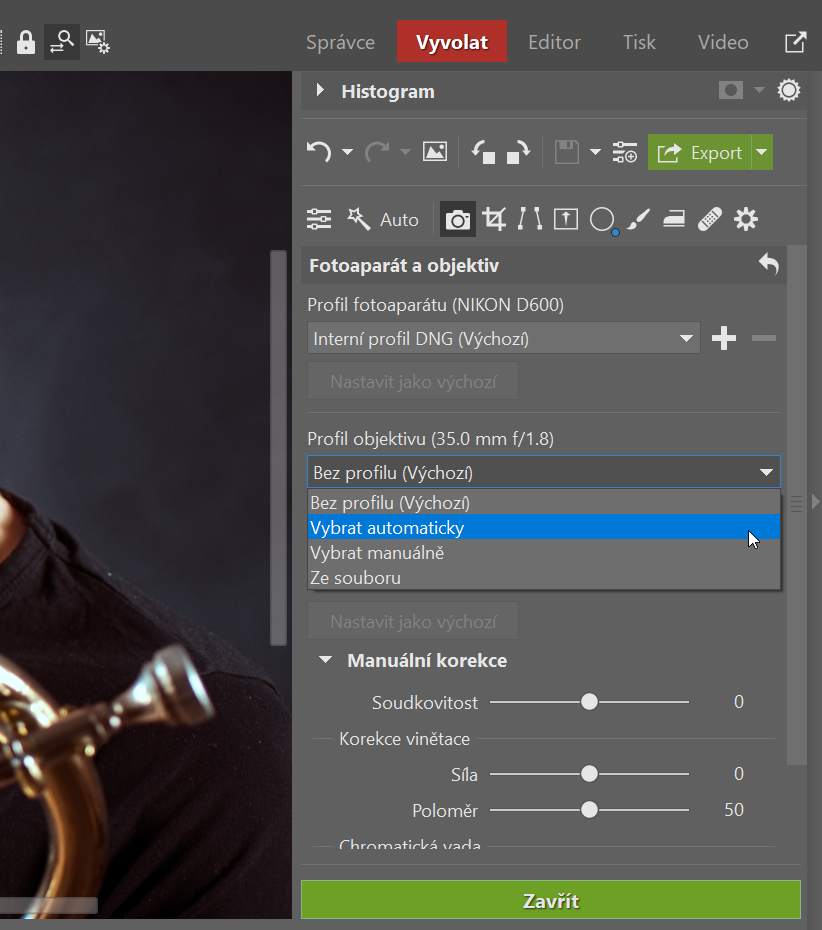The image size is (822, 930).
Task: Select the horizon alignment tool icon
Action: (x=566, y=219)
